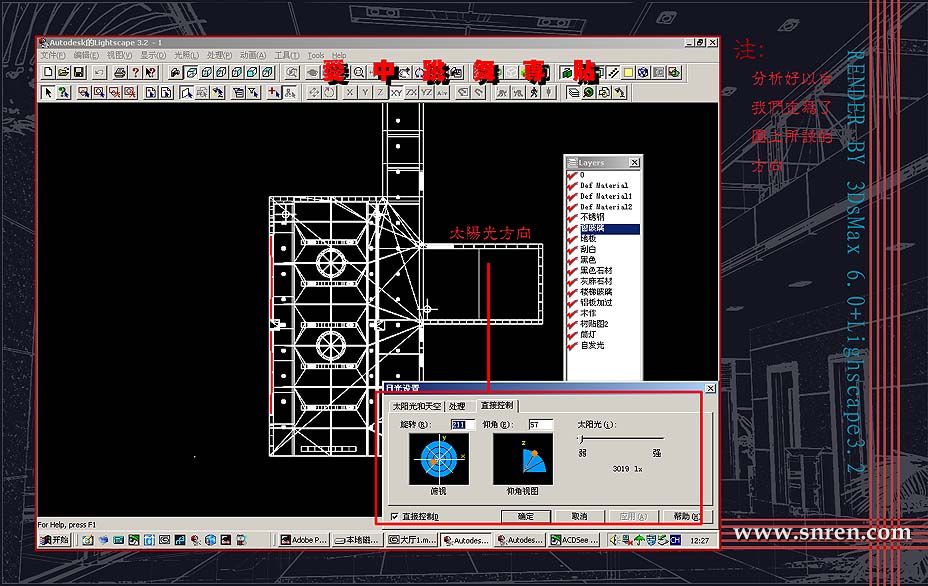Viewport: 928px width, 586px height.
Task: Click the Z axis constraint button
Action: [381, 92]
